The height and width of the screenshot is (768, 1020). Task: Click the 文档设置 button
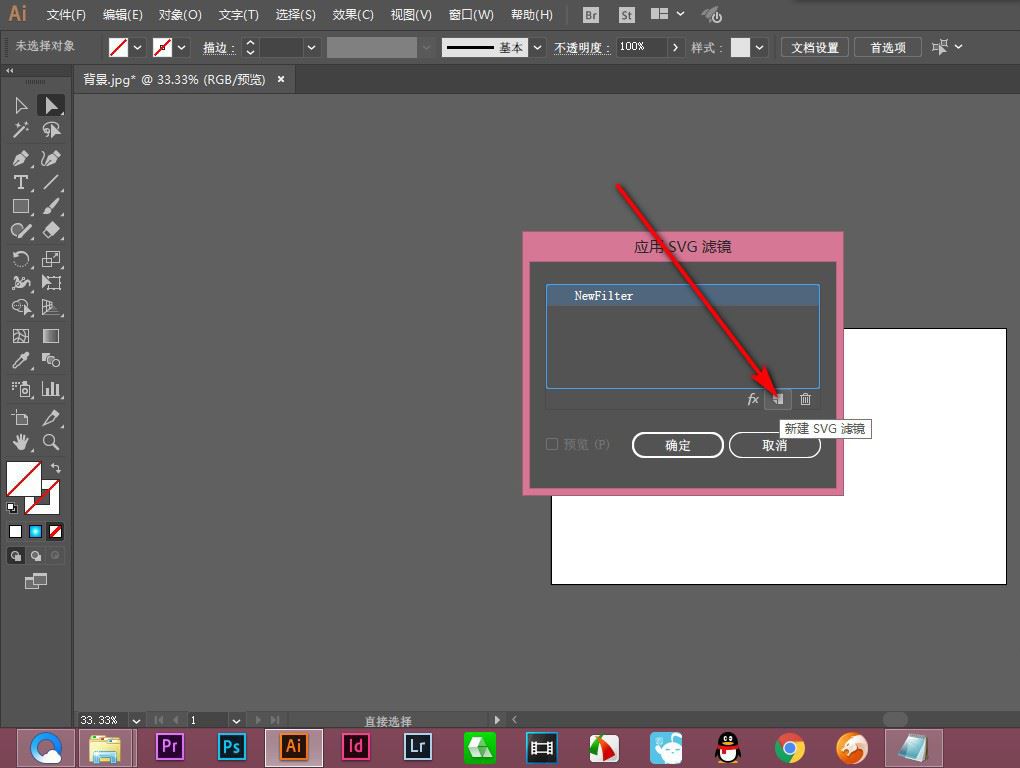[x=815, y=47]
